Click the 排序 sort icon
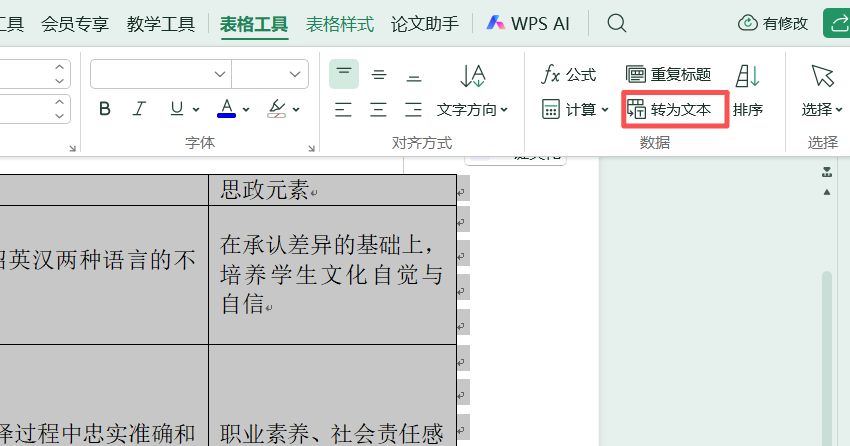 click(x=748, y=76)
